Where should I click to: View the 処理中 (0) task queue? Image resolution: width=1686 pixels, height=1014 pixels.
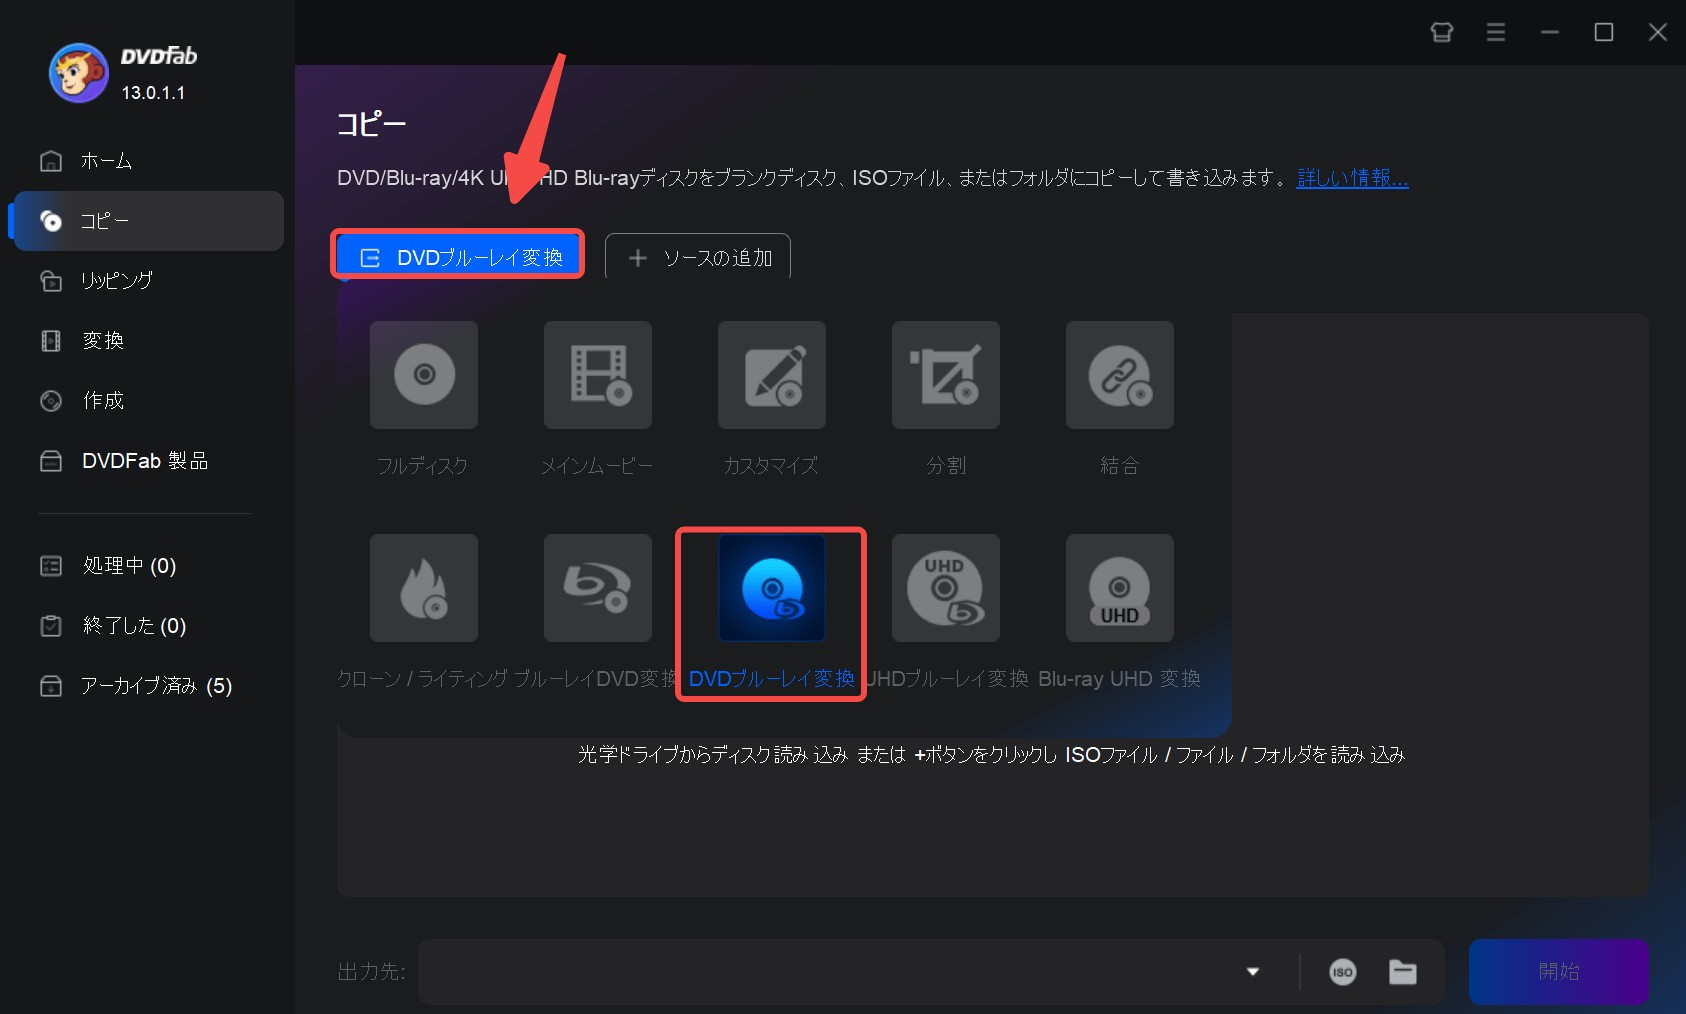148,566
